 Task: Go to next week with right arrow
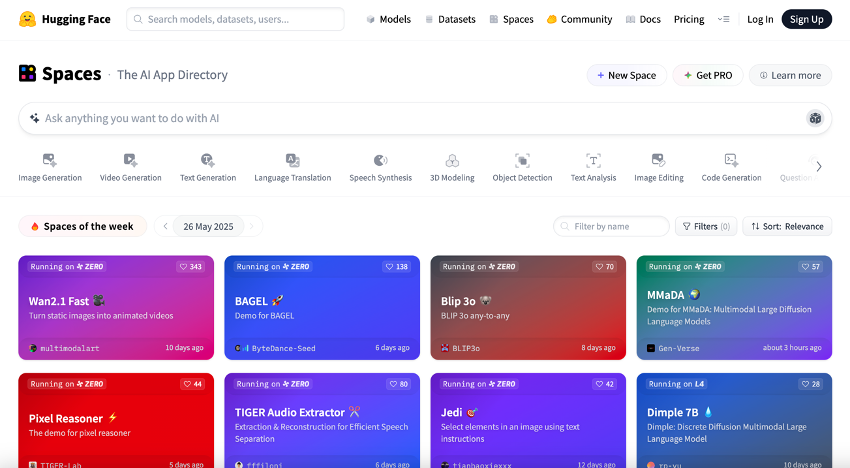[252, 226]
